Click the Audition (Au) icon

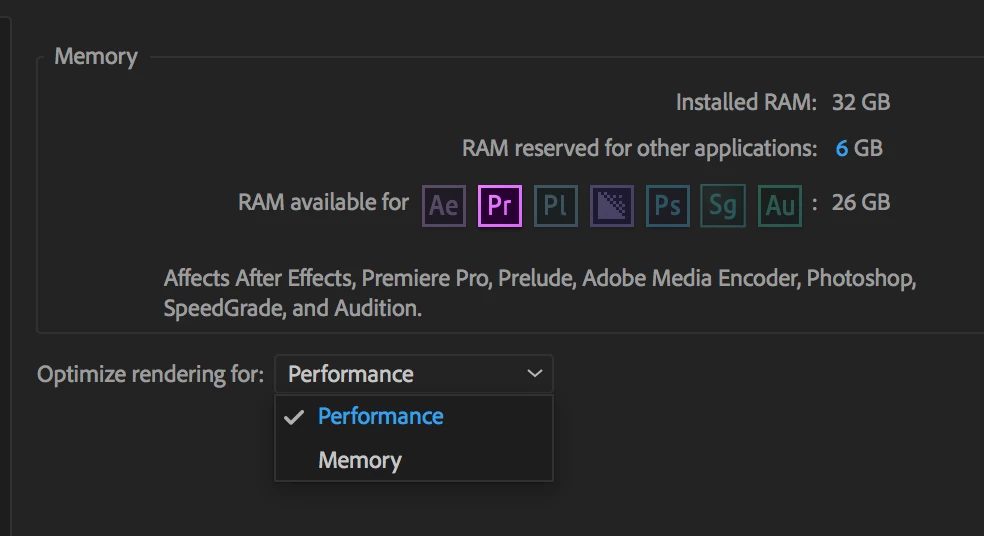pos(779,205)
